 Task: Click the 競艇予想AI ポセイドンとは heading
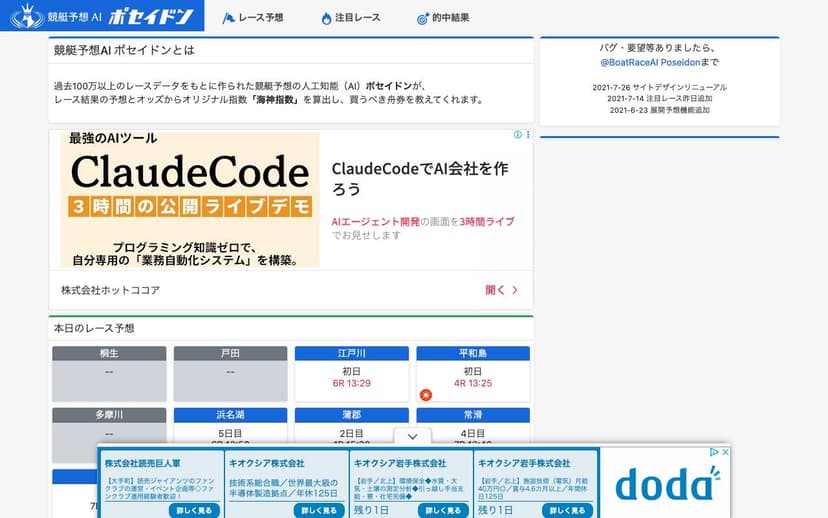coord(124,50)
